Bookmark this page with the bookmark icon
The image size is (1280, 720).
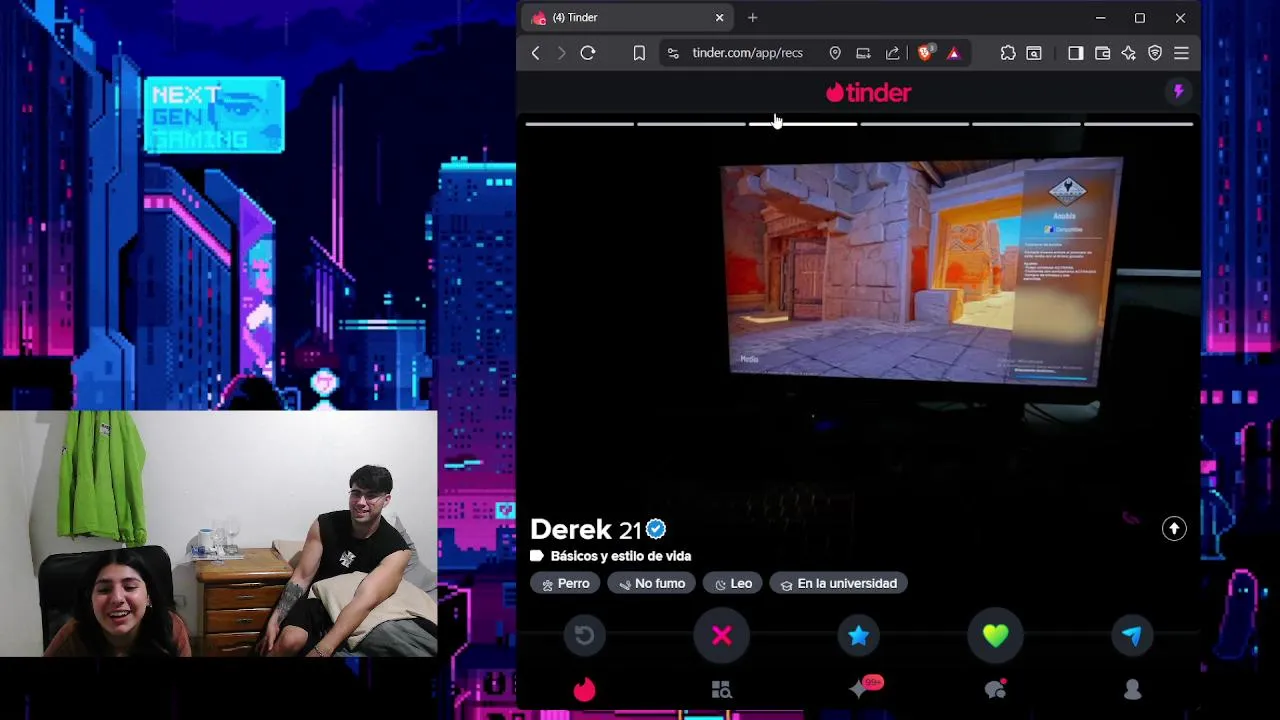point(639,53)
